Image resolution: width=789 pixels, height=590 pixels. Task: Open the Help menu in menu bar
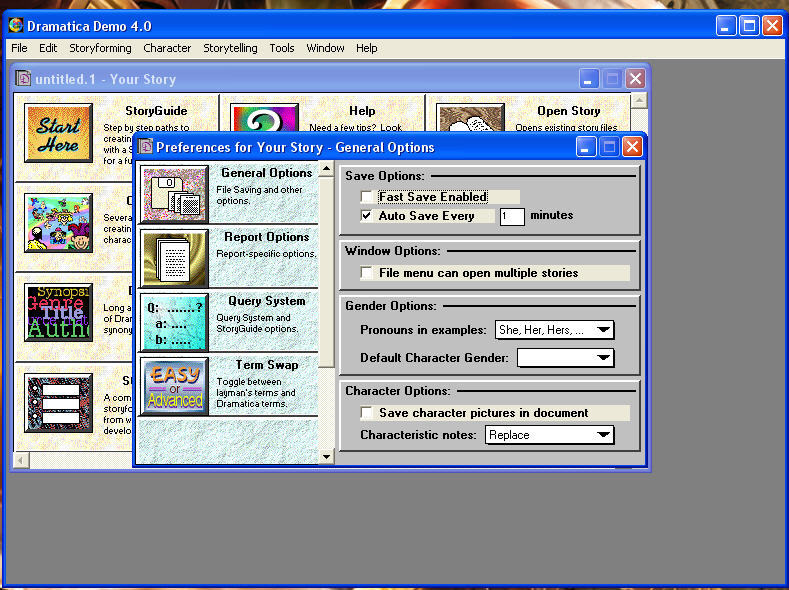[x=367, y=48]
